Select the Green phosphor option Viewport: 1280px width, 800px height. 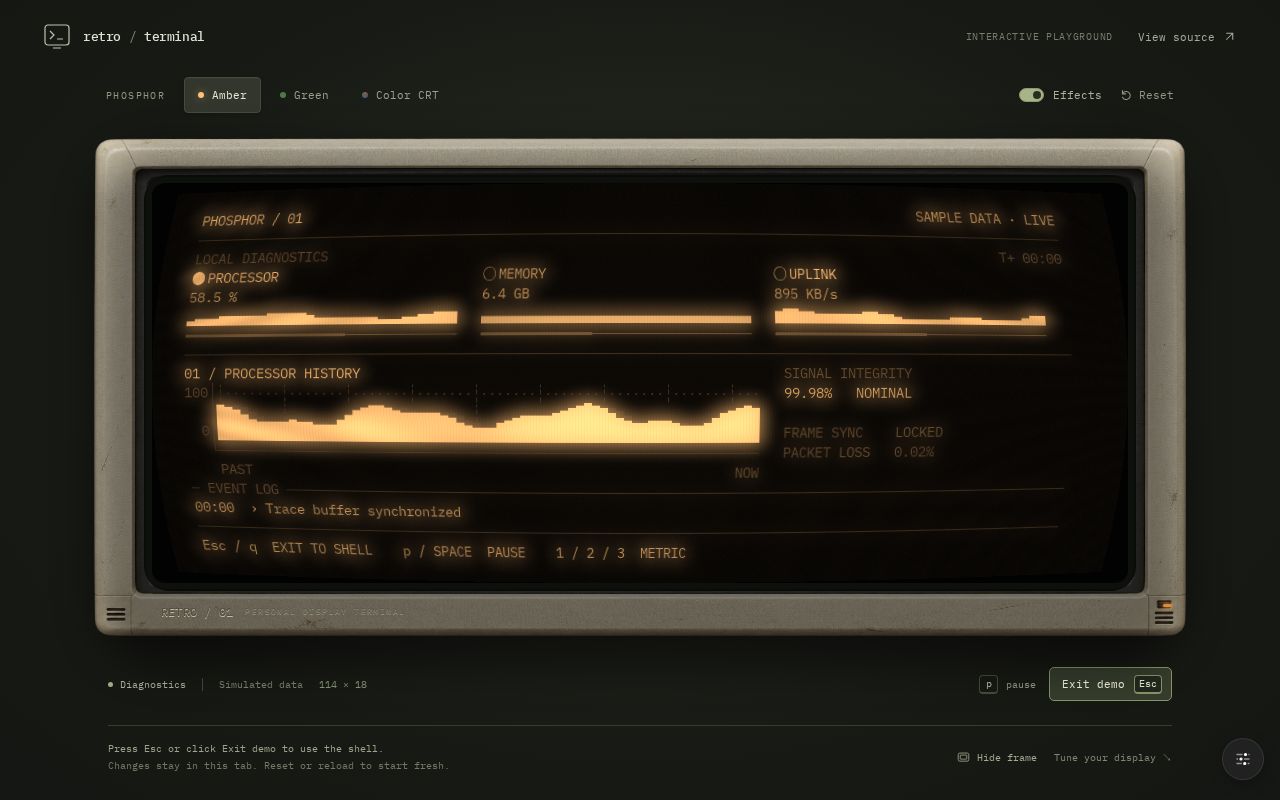point(304,95)
